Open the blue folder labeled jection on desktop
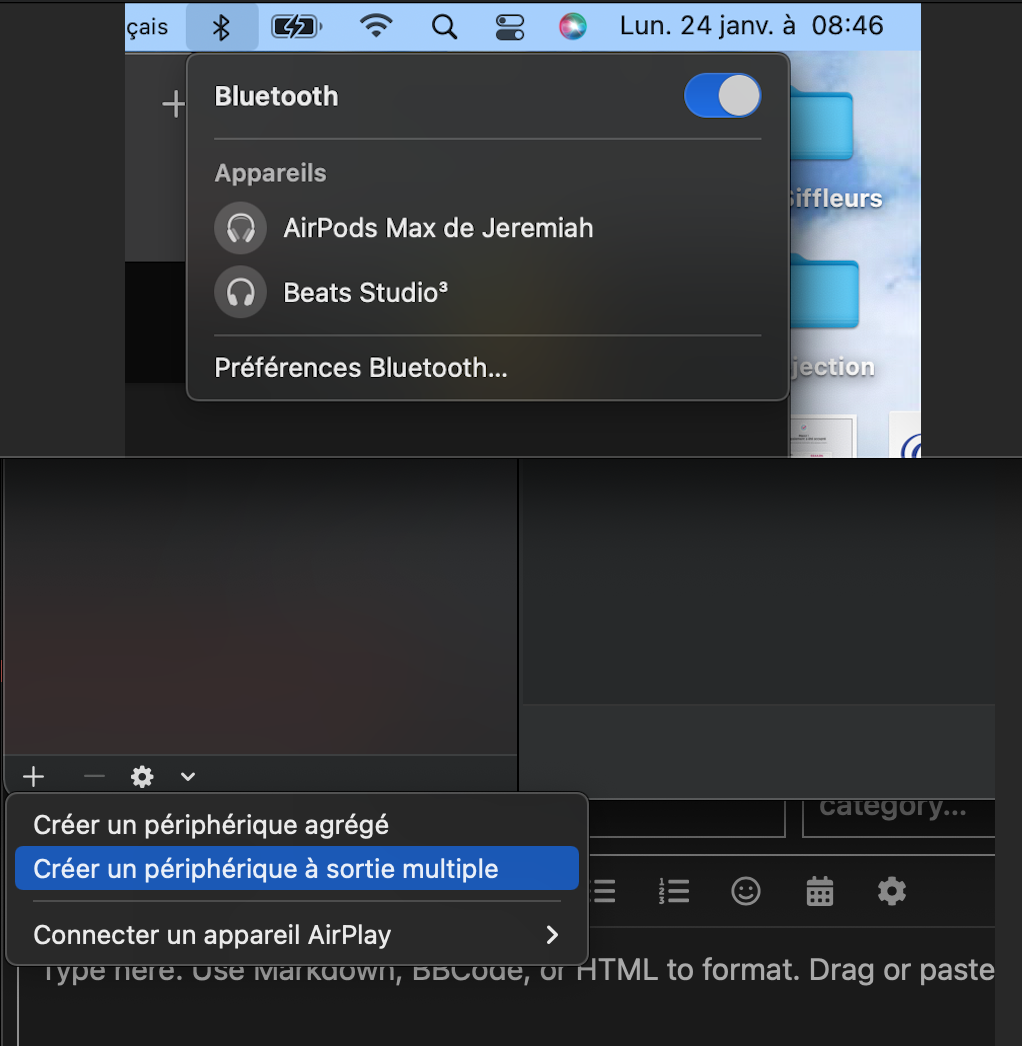This screenshot has width=1022, height=1046. coord(825,292)
